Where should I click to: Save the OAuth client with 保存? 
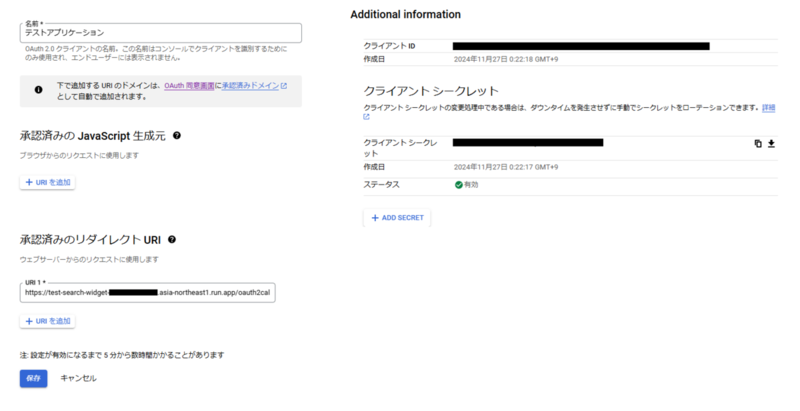34,378
